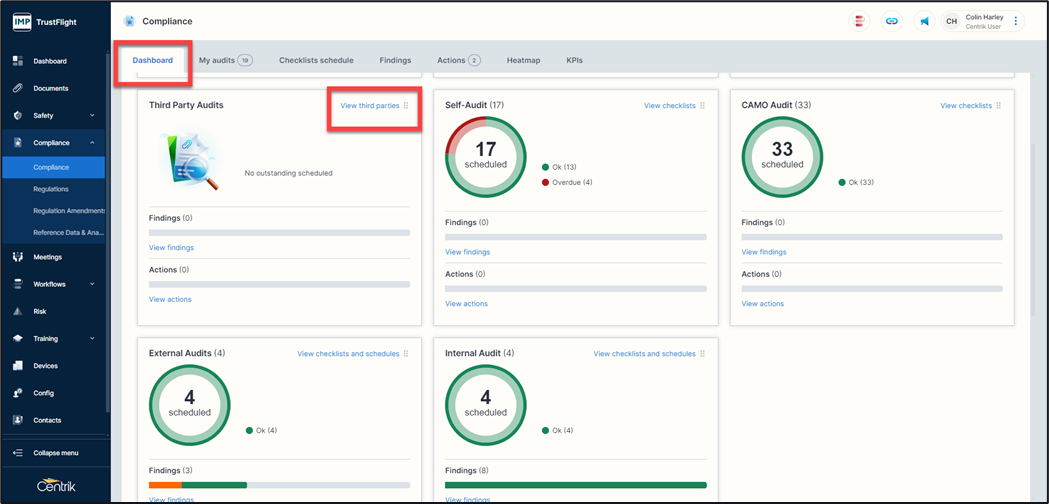The image size is (1049, 504).
Task: Click View findings in CAMO Audit card
Action: [x=764, y=252]
